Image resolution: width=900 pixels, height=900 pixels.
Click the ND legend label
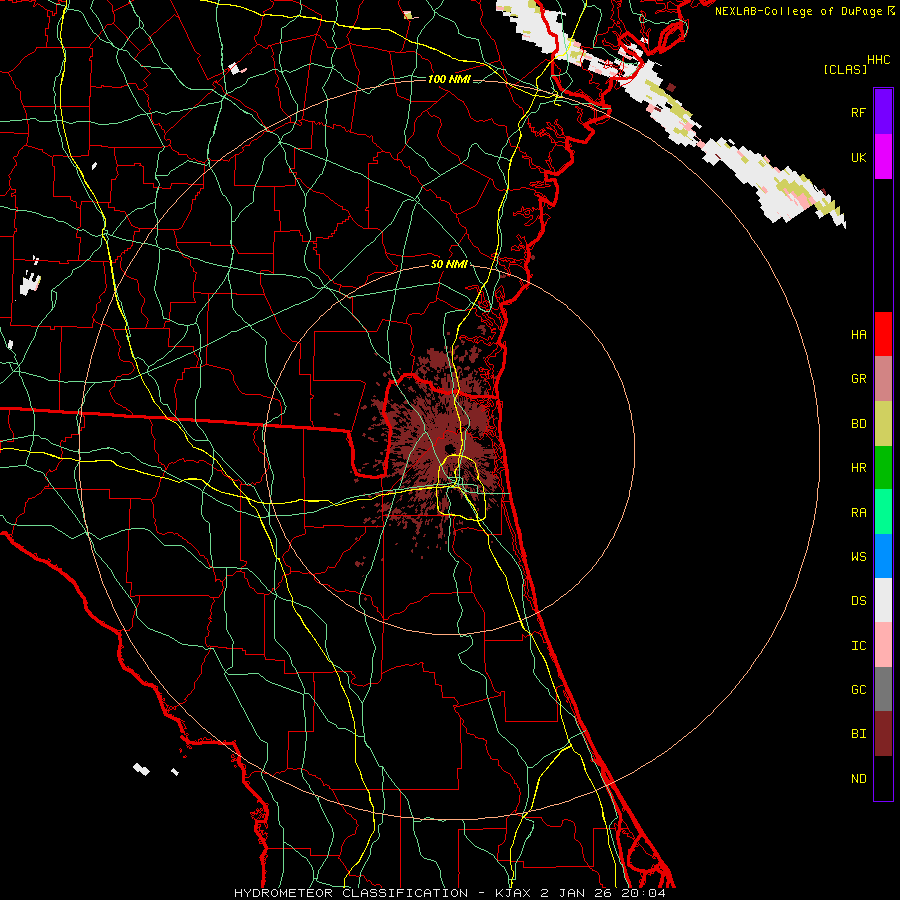(x=859, y=778)
